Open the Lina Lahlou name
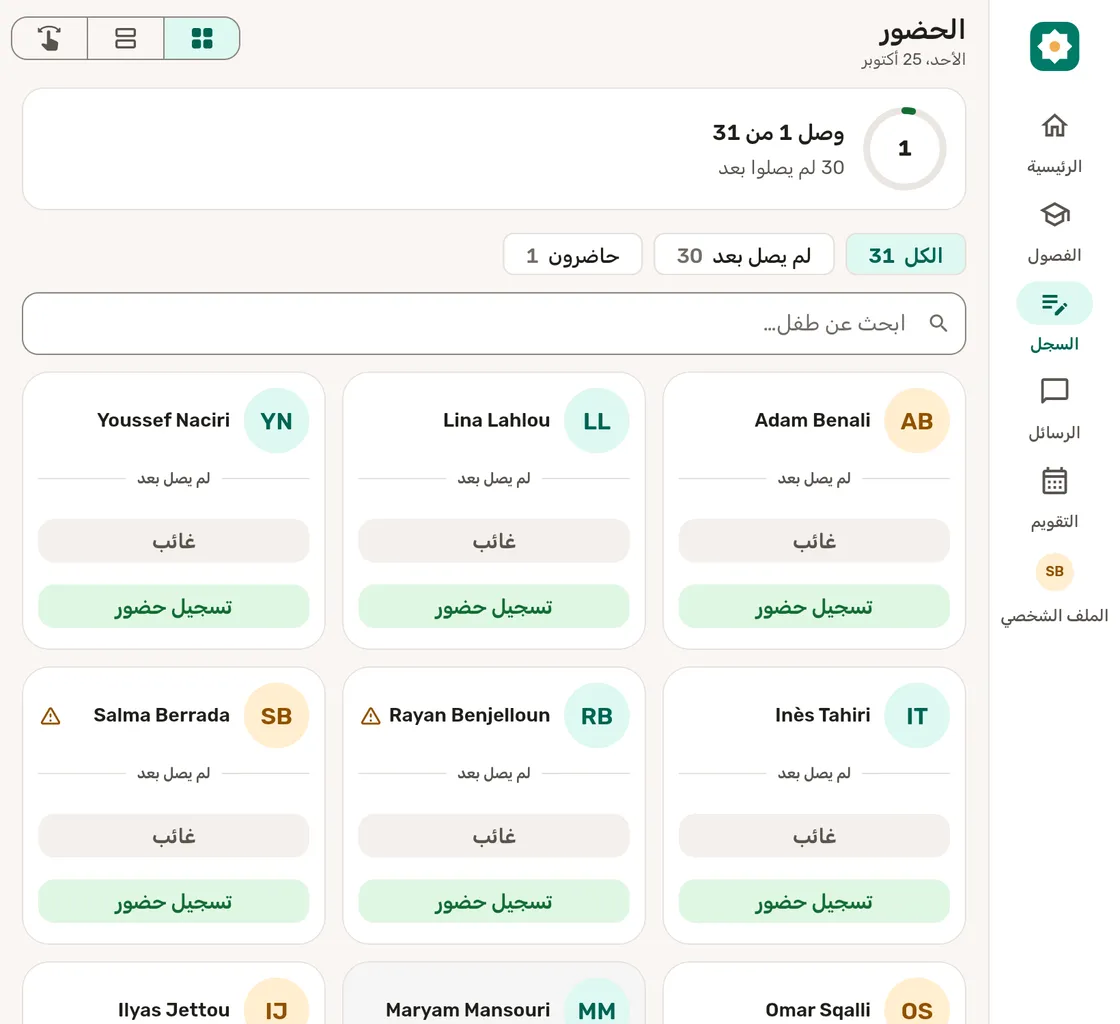Image resolution: width=1120 pixels, height=1024 pixels. click(496, 420)
